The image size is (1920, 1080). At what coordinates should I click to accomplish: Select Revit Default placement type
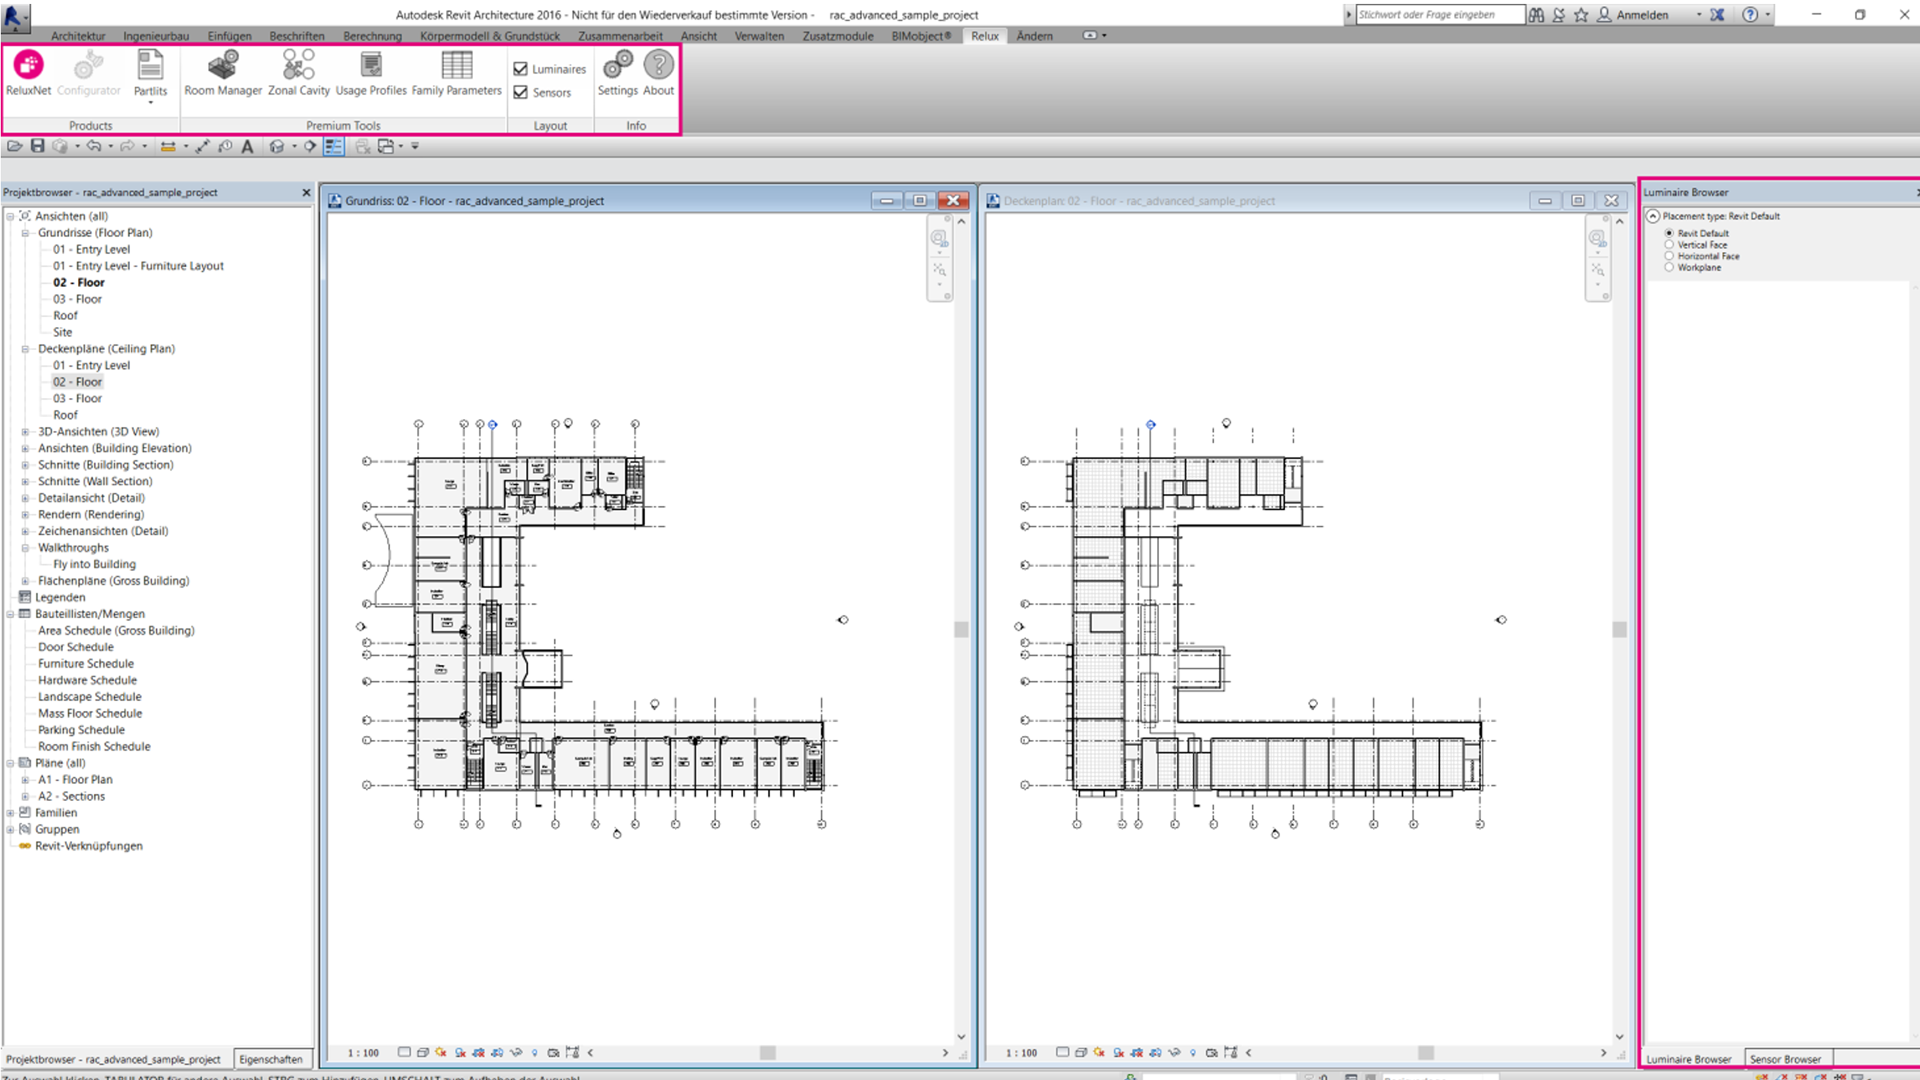1669,233
